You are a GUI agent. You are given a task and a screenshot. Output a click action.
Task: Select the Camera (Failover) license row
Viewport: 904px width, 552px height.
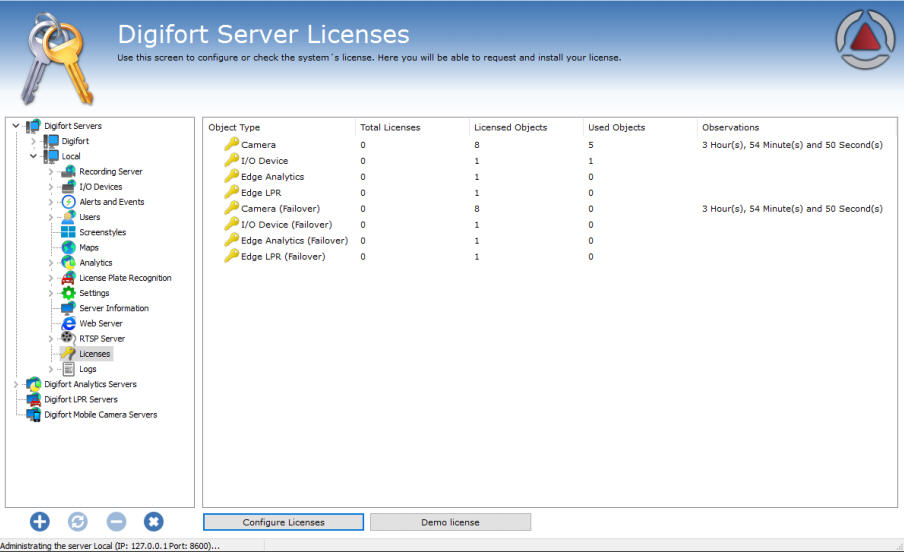pos(549,209)
